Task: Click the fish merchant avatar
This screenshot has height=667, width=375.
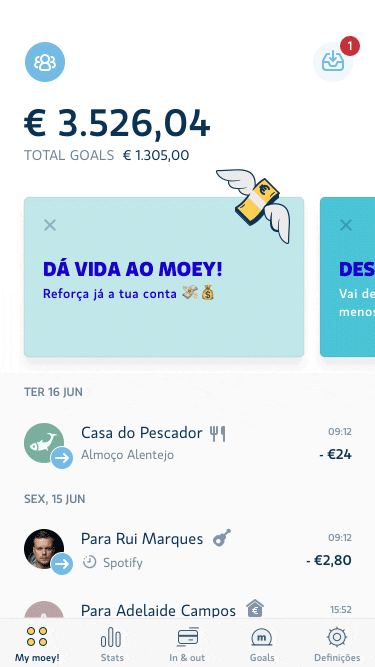Action: click(44, 443)
